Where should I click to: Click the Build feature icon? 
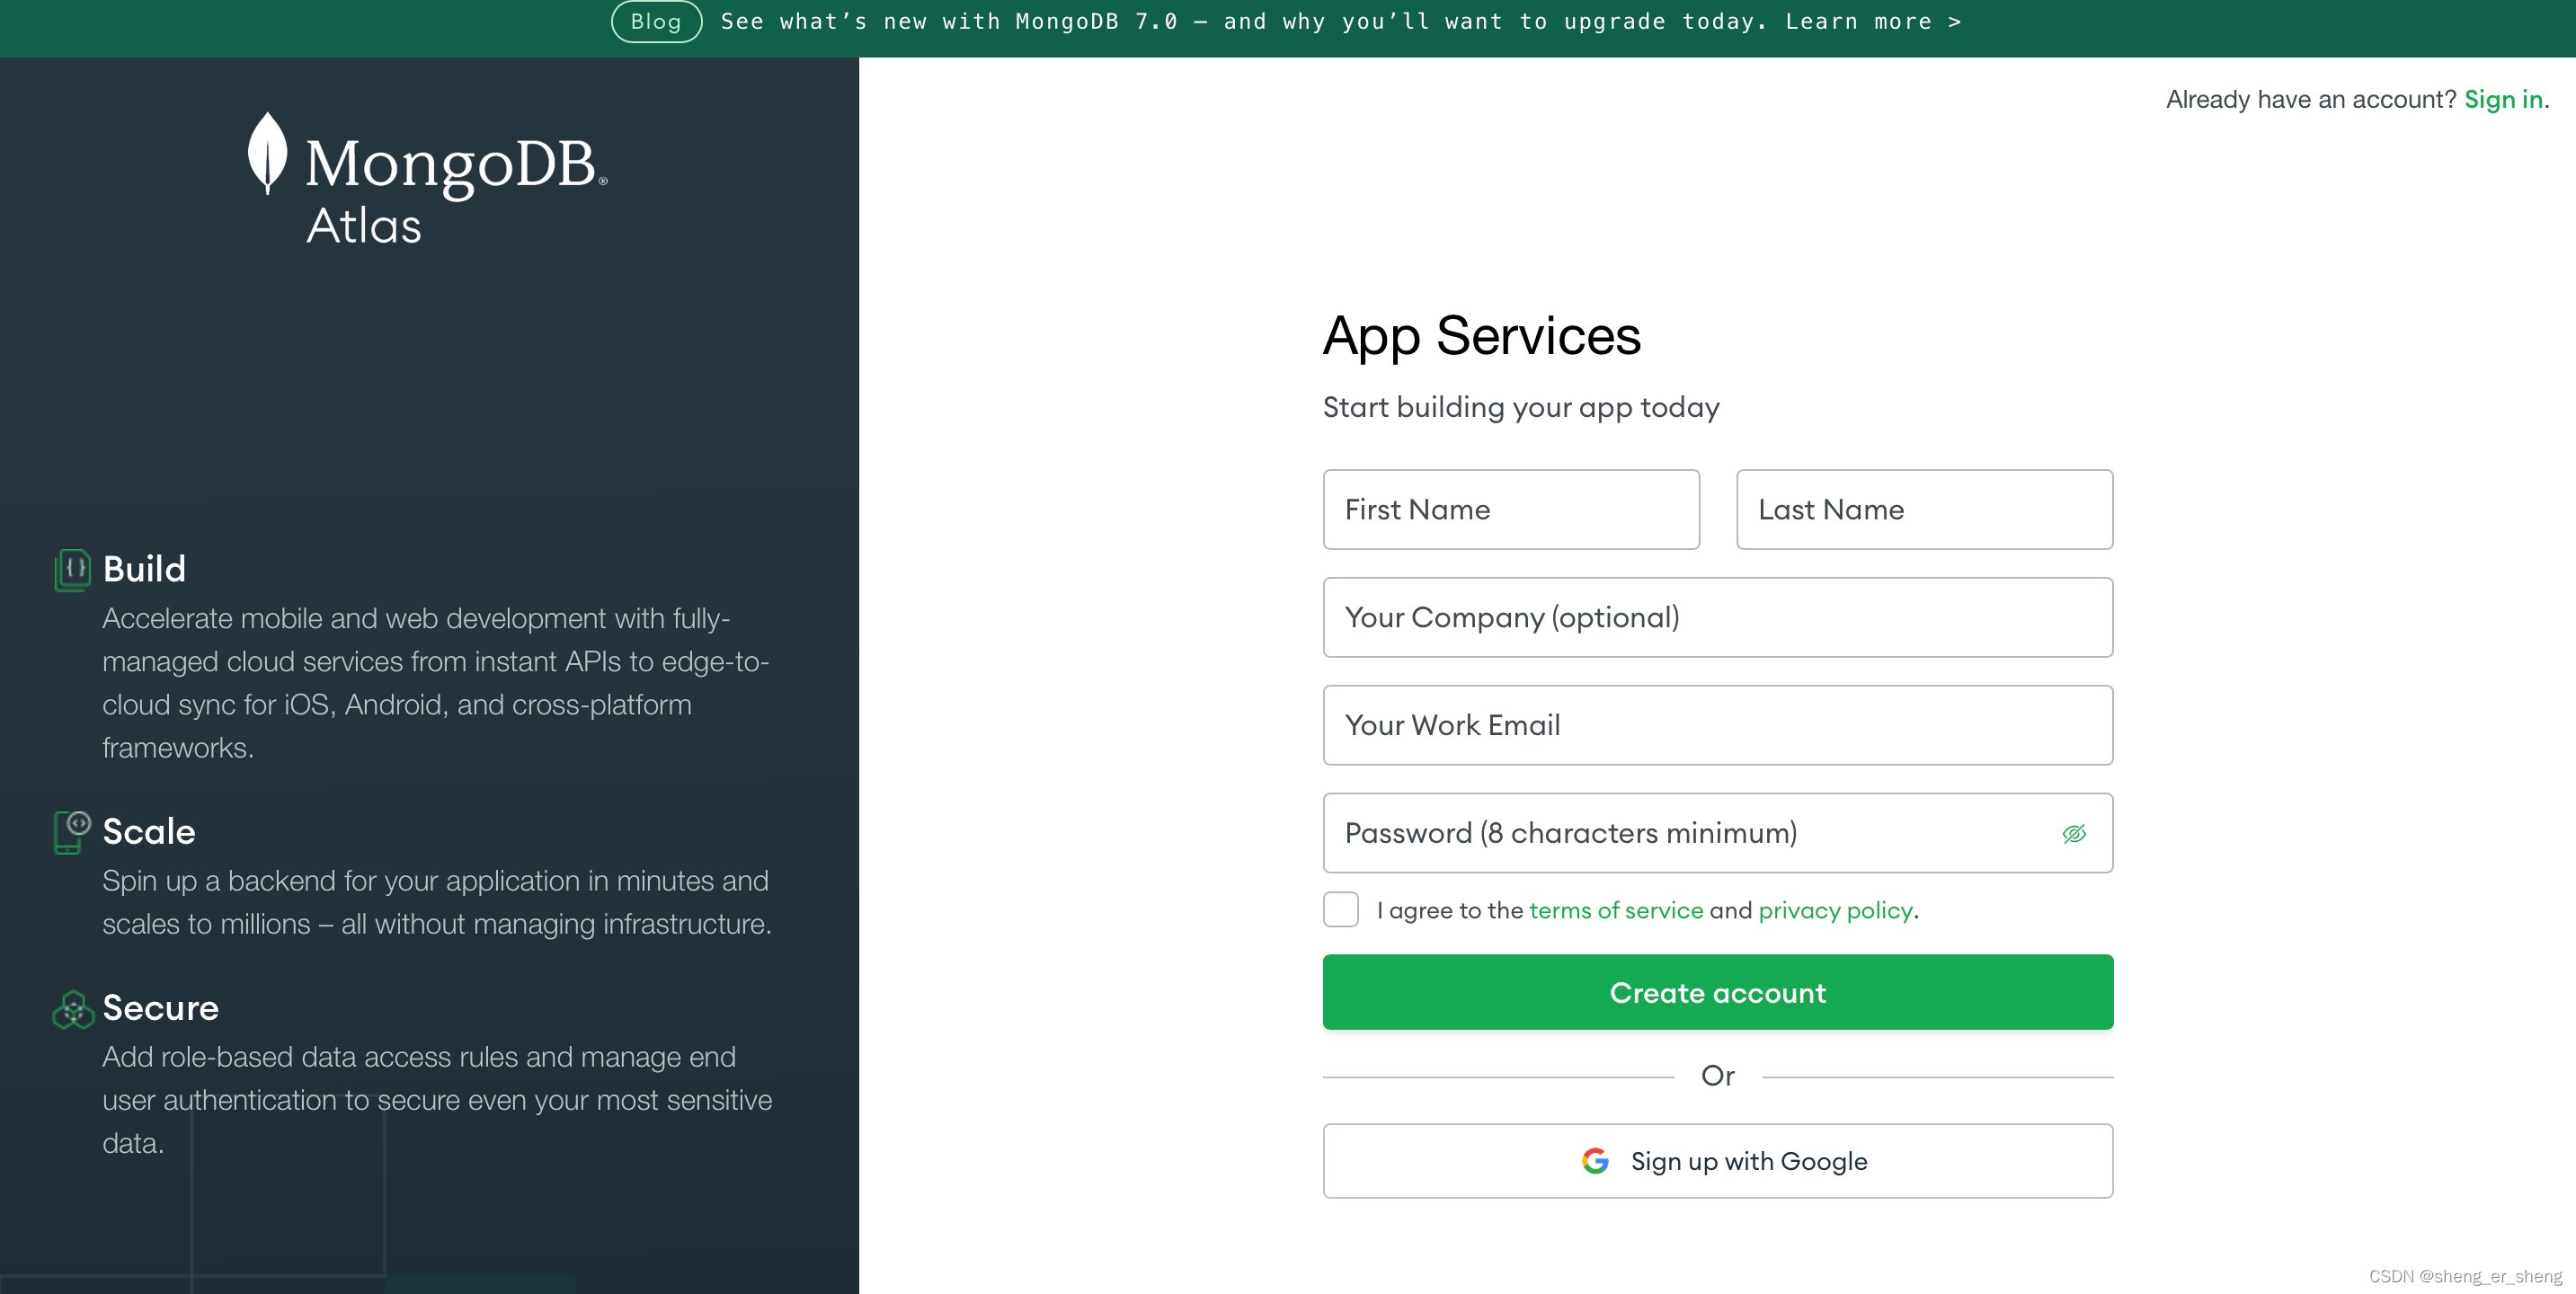pos(72,570)
